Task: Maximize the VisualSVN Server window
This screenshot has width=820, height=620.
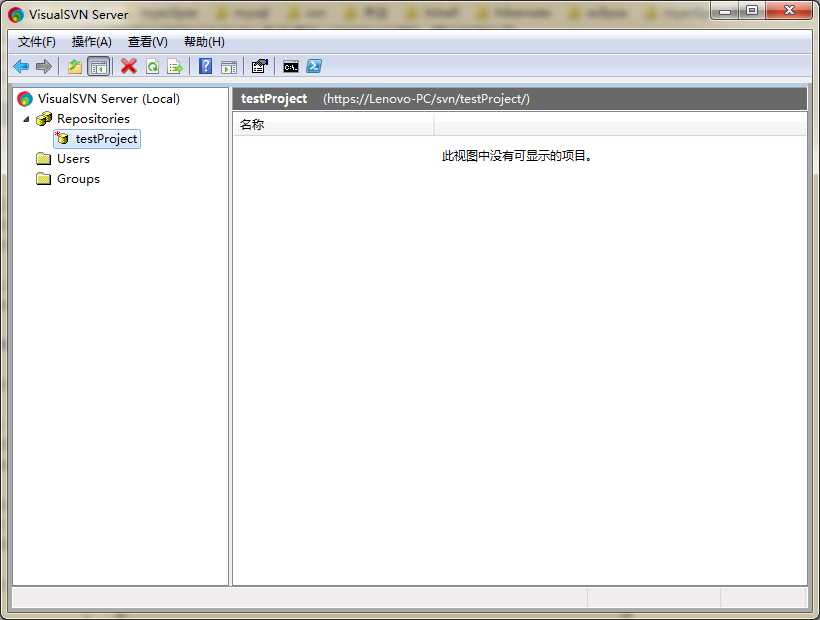Action: [x=751, y=11]
